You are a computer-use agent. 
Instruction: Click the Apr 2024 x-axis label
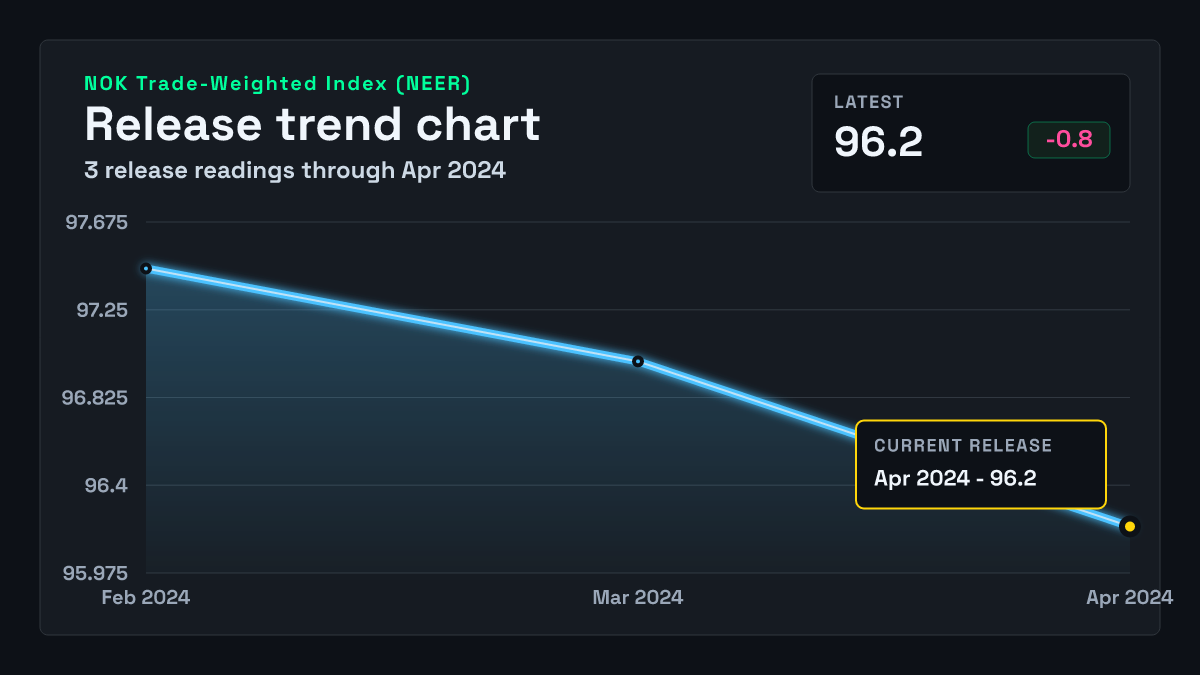pyautogui.click(x=1130, y=597)
